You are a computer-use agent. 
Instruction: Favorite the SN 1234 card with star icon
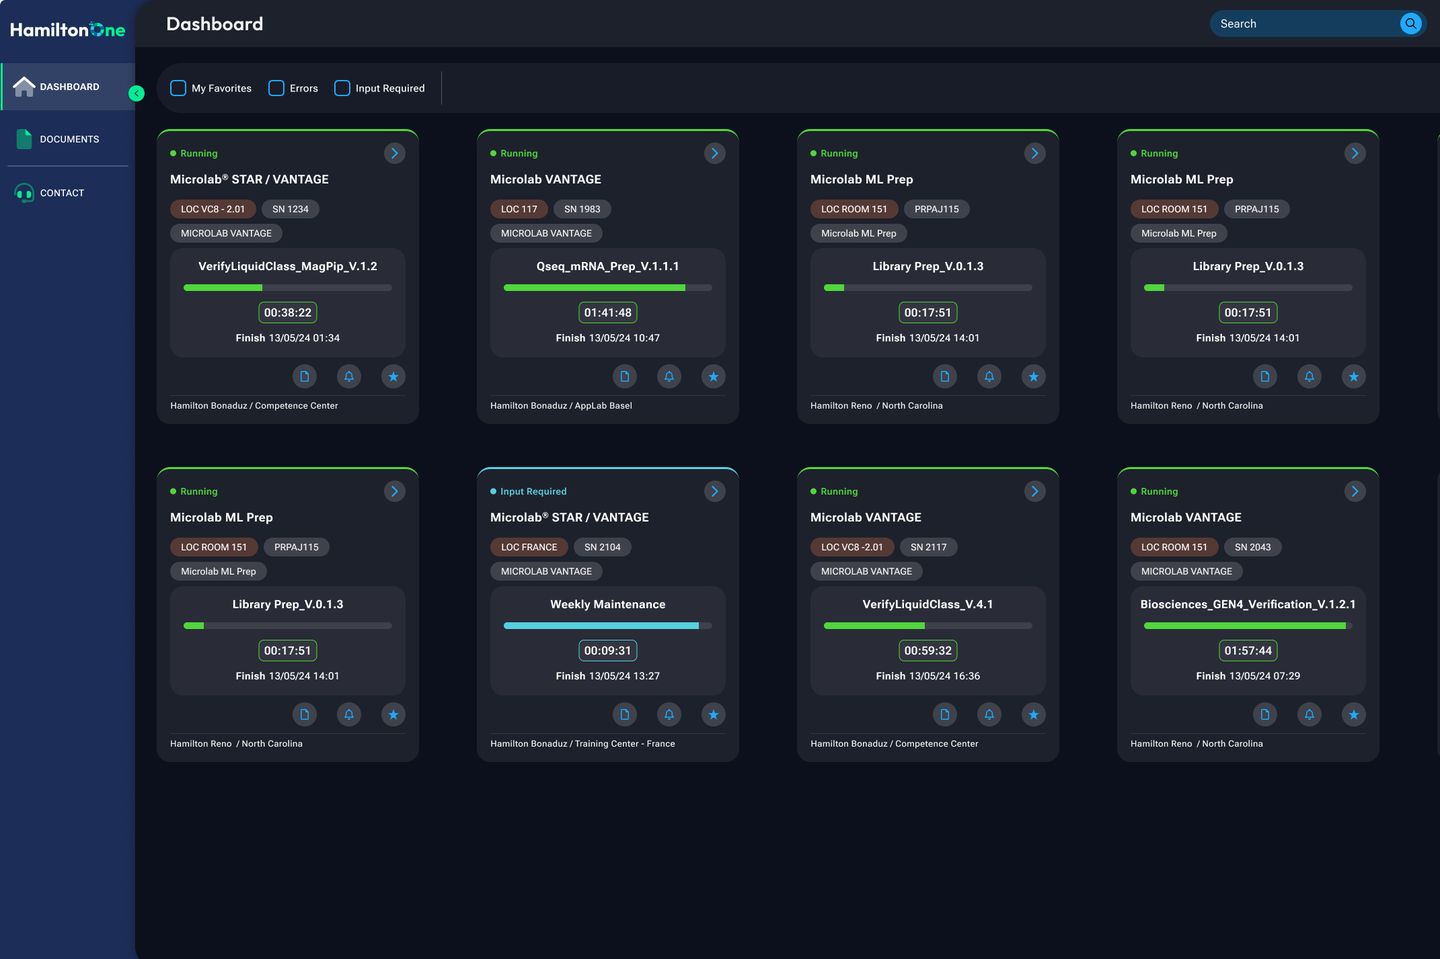[393, 376]
